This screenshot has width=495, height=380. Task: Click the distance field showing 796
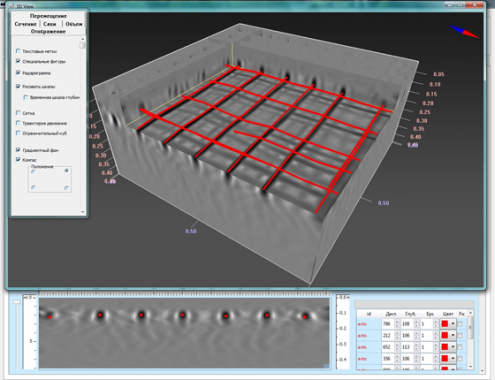coord(388,324)
